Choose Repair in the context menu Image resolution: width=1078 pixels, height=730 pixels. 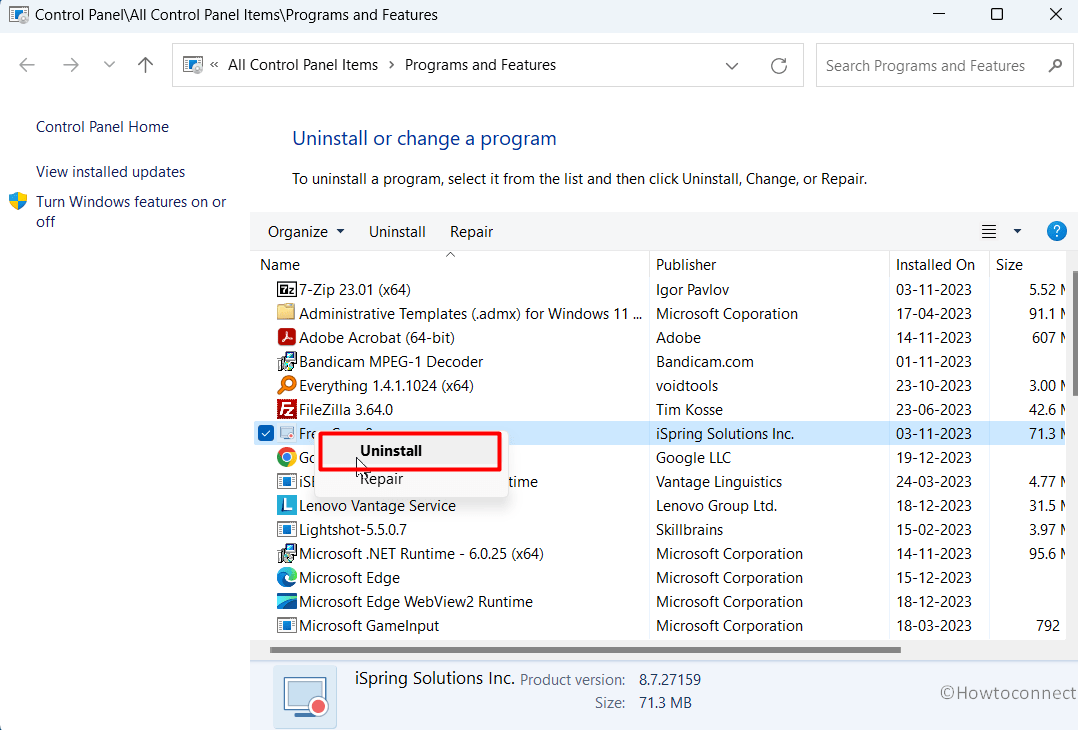[x=382, y=479]
